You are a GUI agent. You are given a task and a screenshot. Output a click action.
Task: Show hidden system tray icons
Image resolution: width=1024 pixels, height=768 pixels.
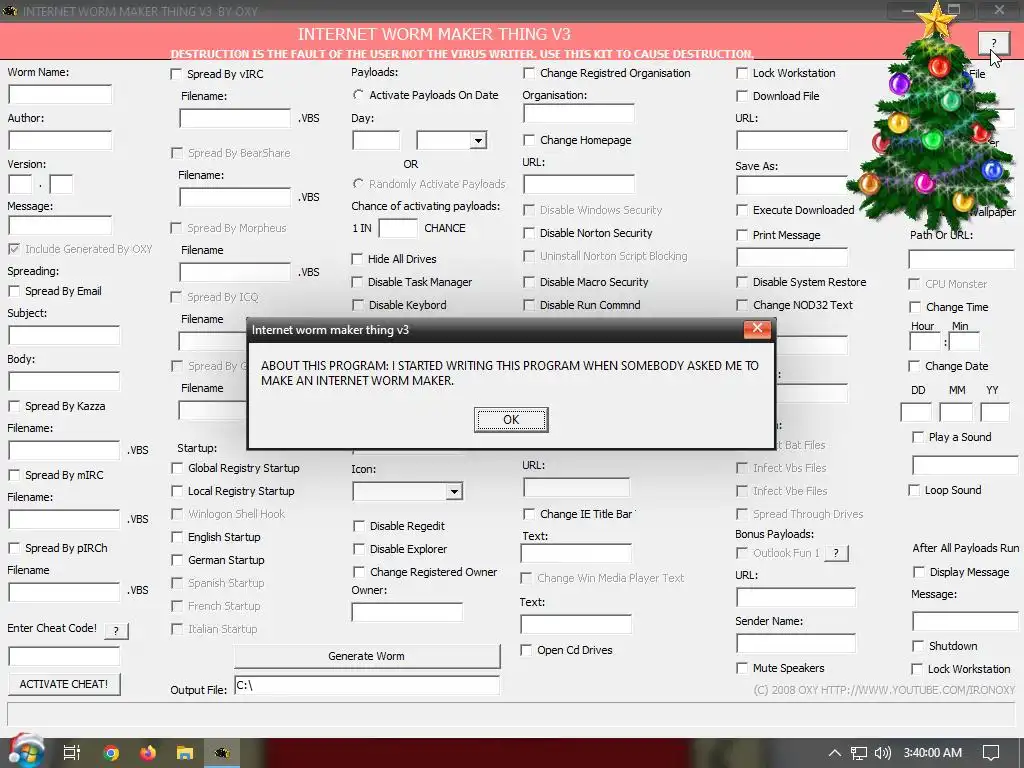[x=835, y=753]
